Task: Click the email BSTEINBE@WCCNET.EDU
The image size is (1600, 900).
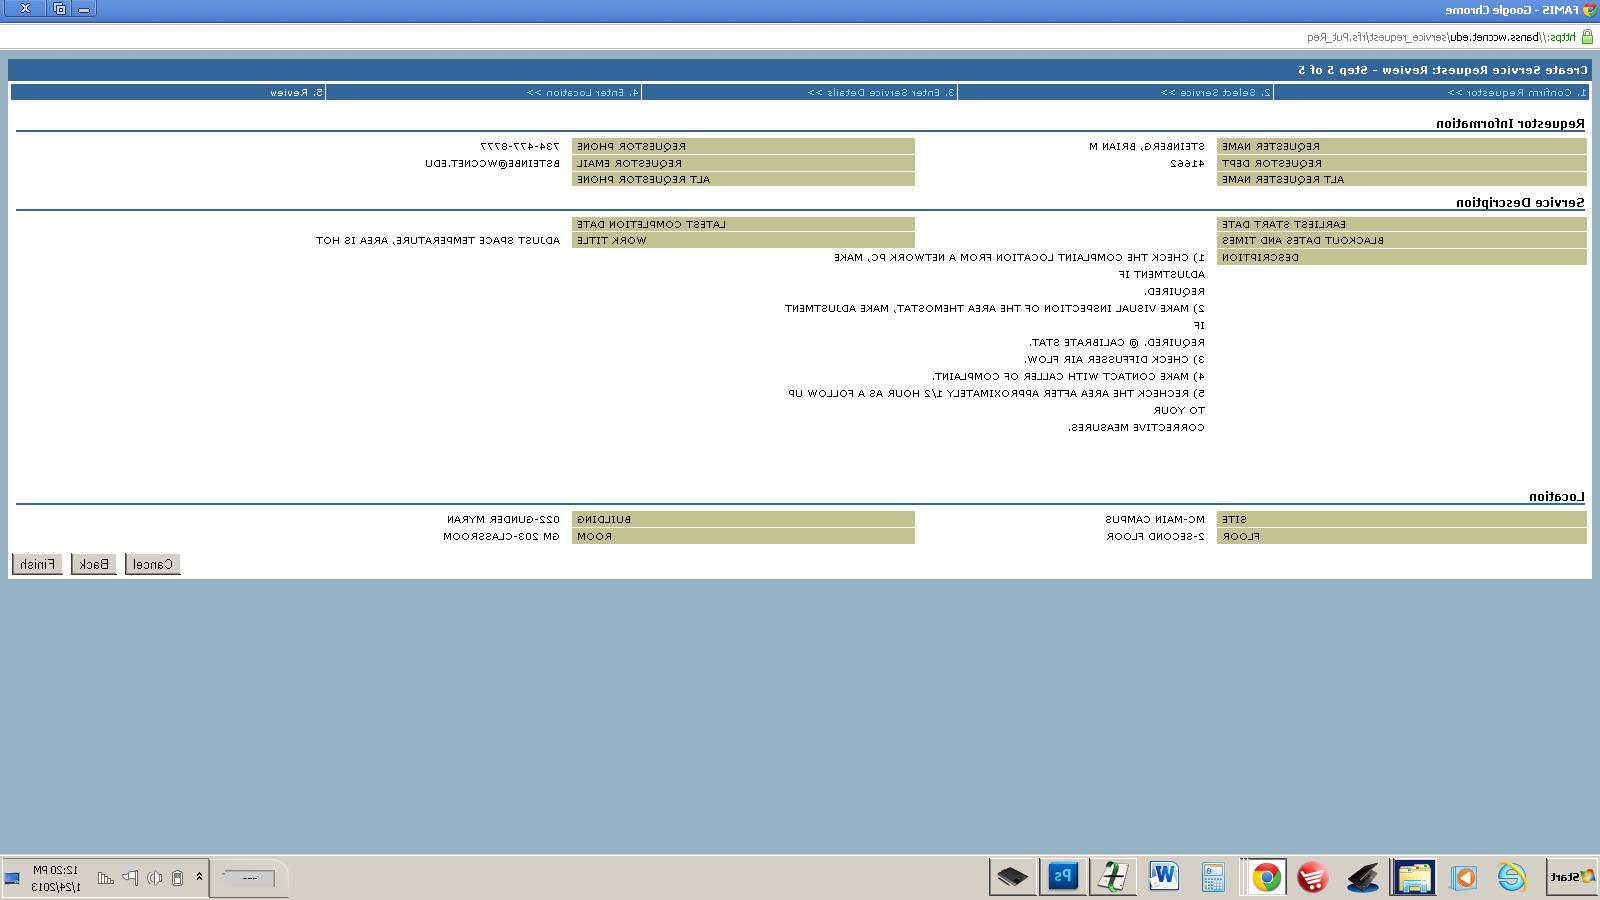Action: click(x=492, y=163)
